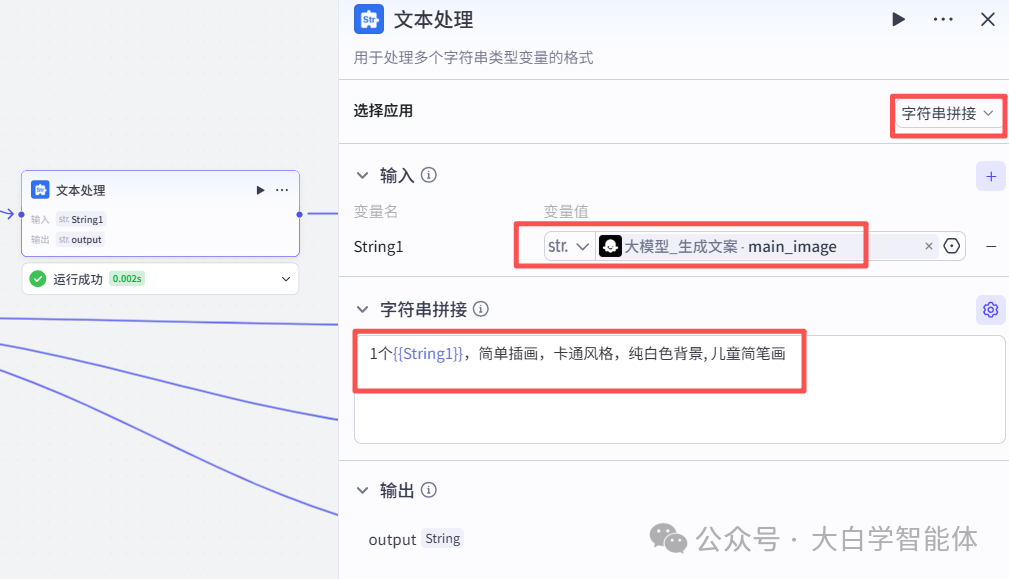This screenshot has width=1009, height=579.
Task: Open the 字符串拼接 application dropdown
Action: point(947,113)
